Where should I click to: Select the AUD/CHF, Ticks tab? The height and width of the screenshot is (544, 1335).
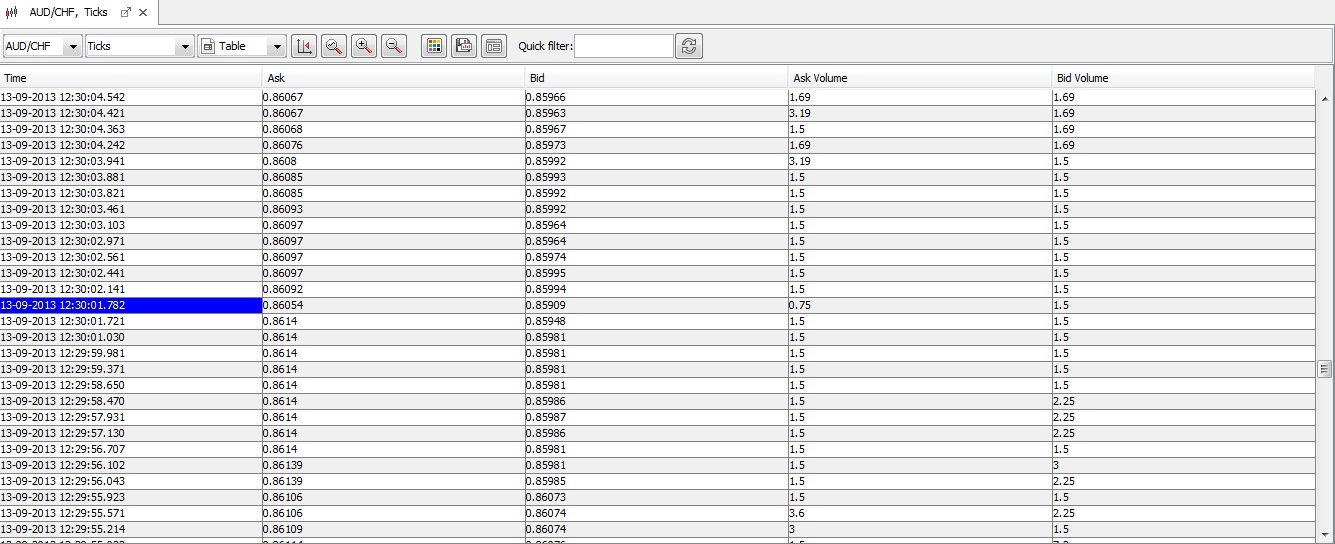pos(68,13)
